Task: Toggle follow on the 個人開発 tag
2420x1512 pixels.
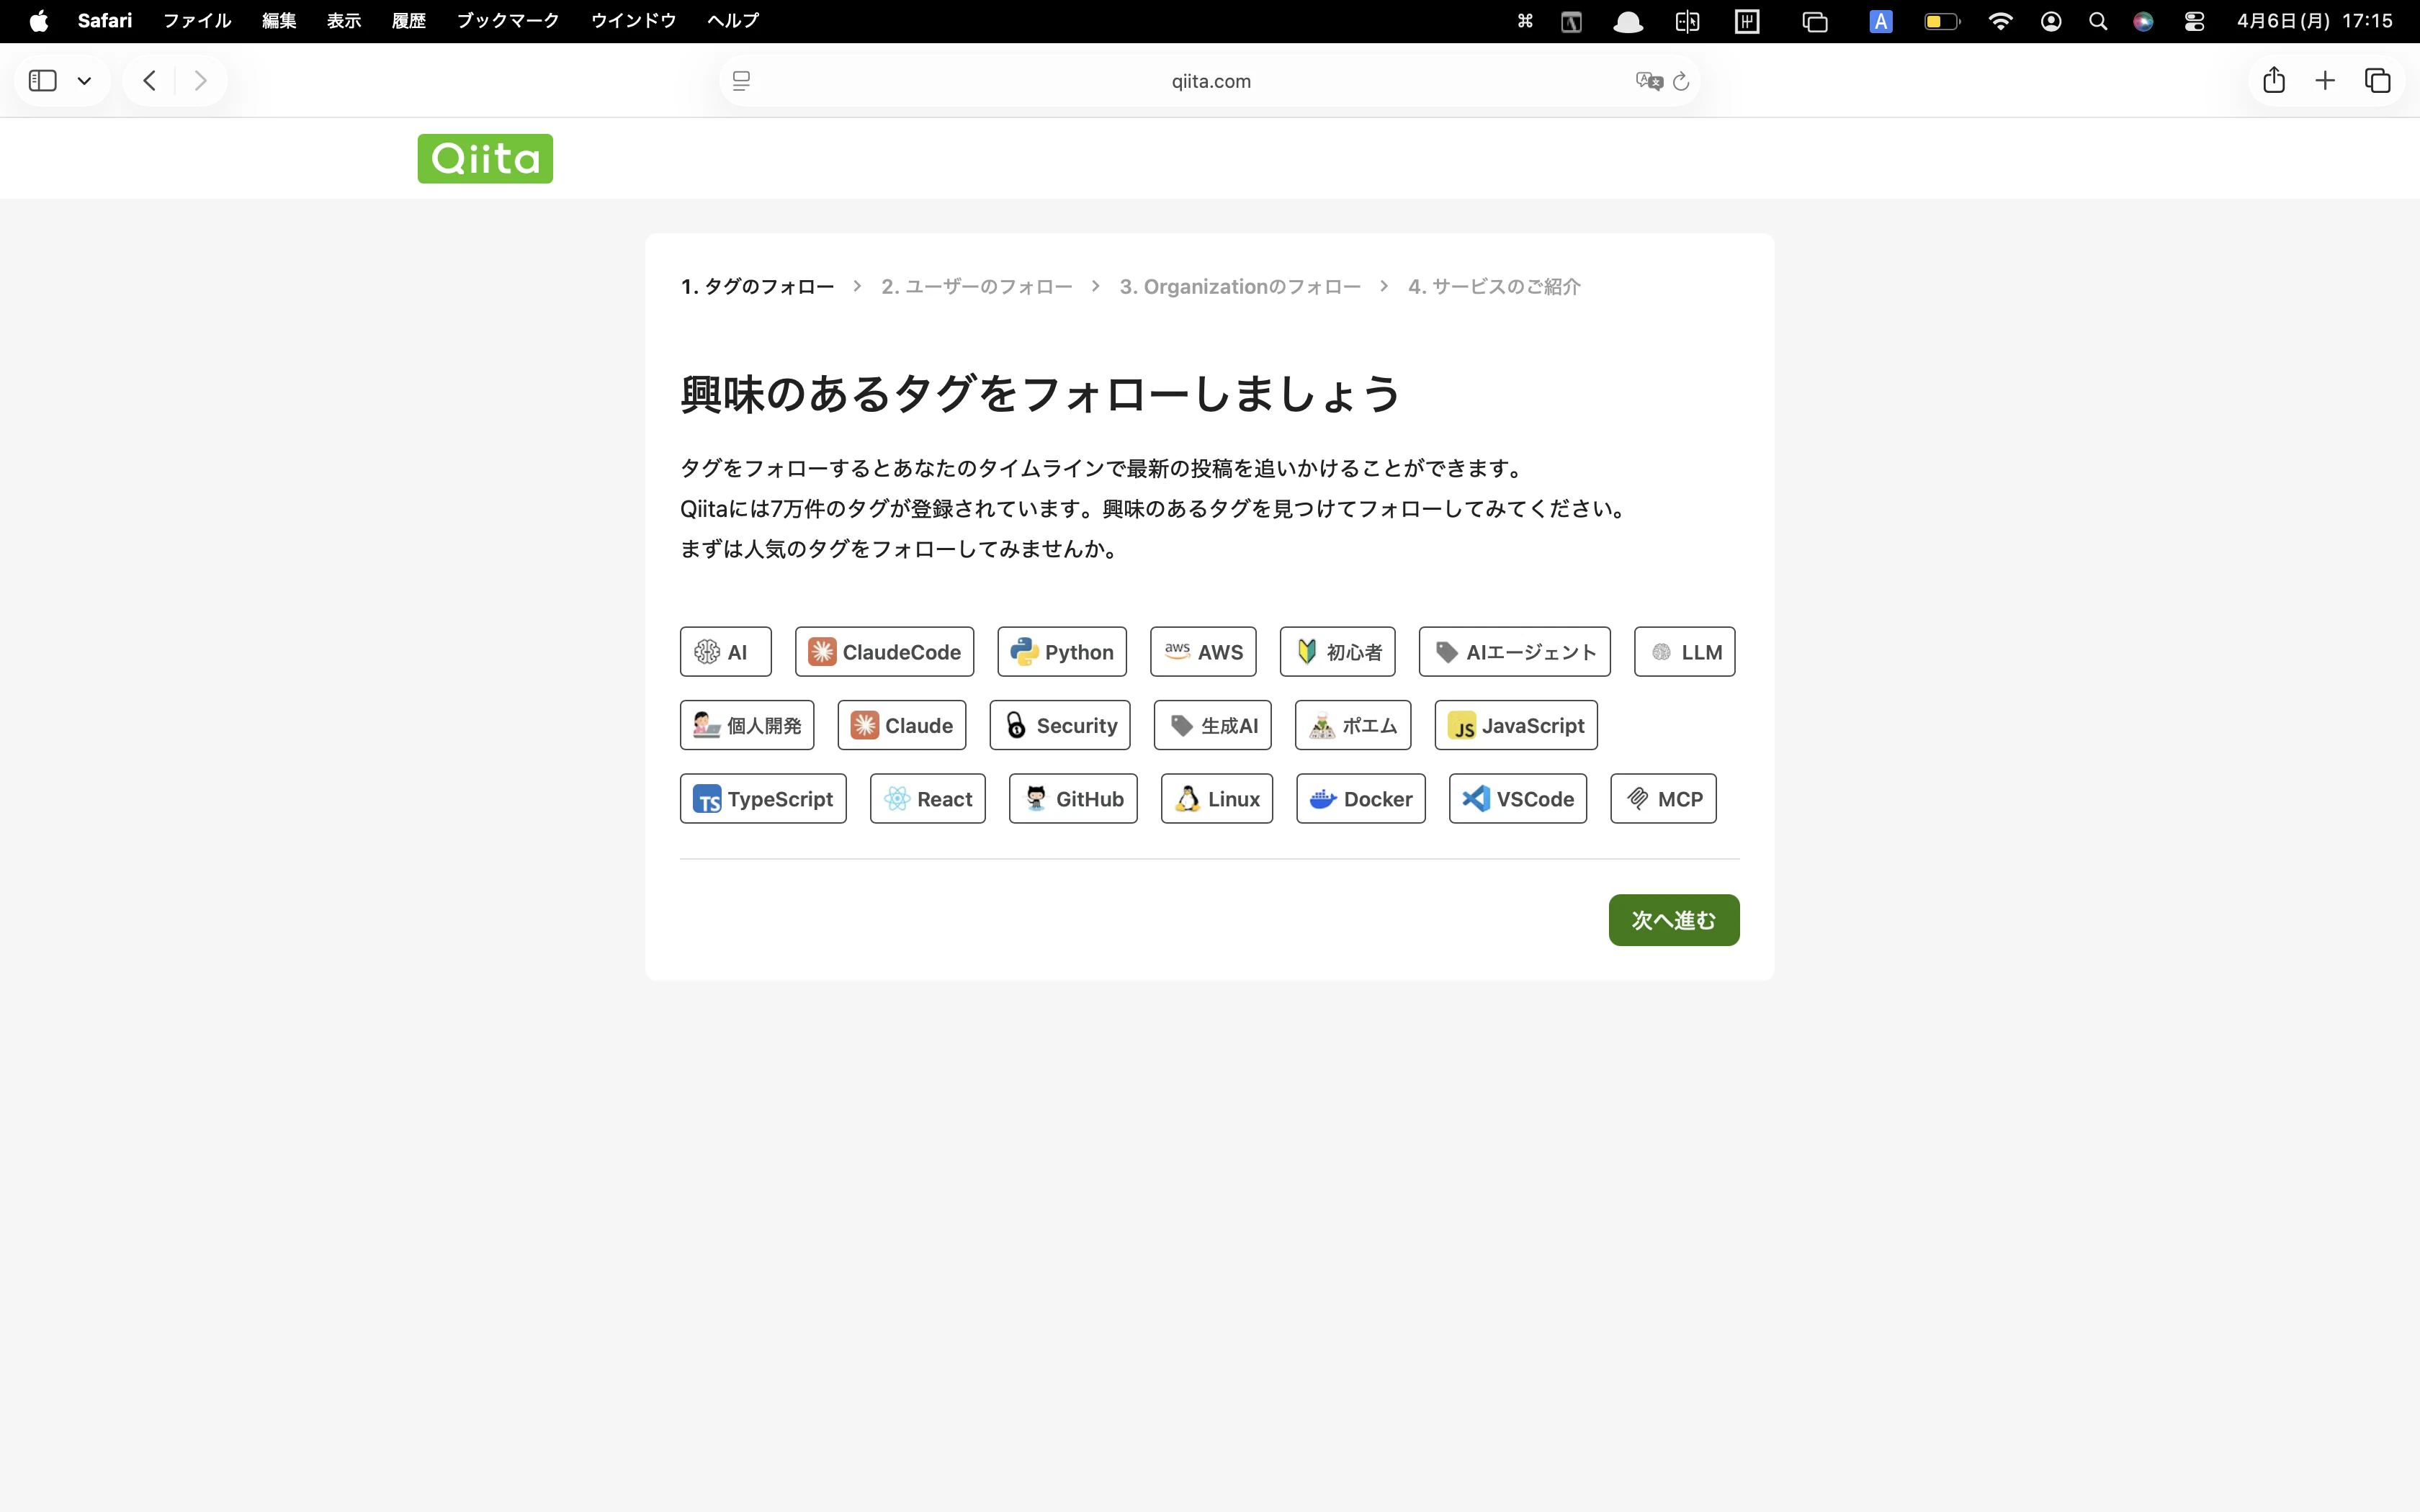Action: [x=747, y=725]
